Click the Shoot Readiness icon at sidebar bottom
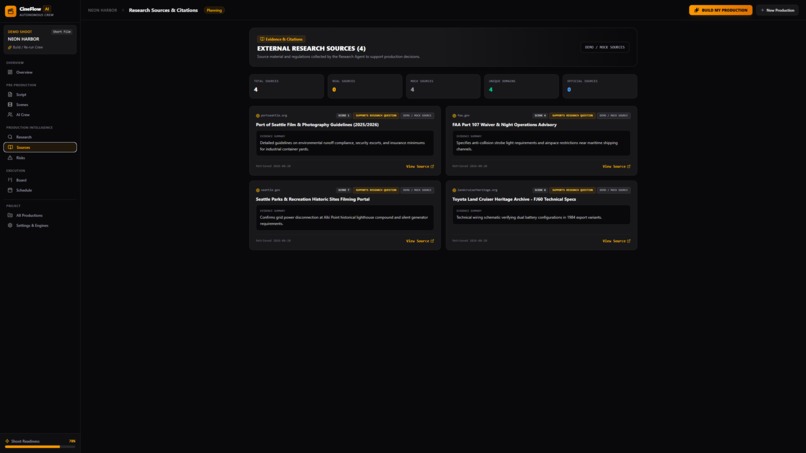This screenshot has height=453, width=806. click(7, 441)
